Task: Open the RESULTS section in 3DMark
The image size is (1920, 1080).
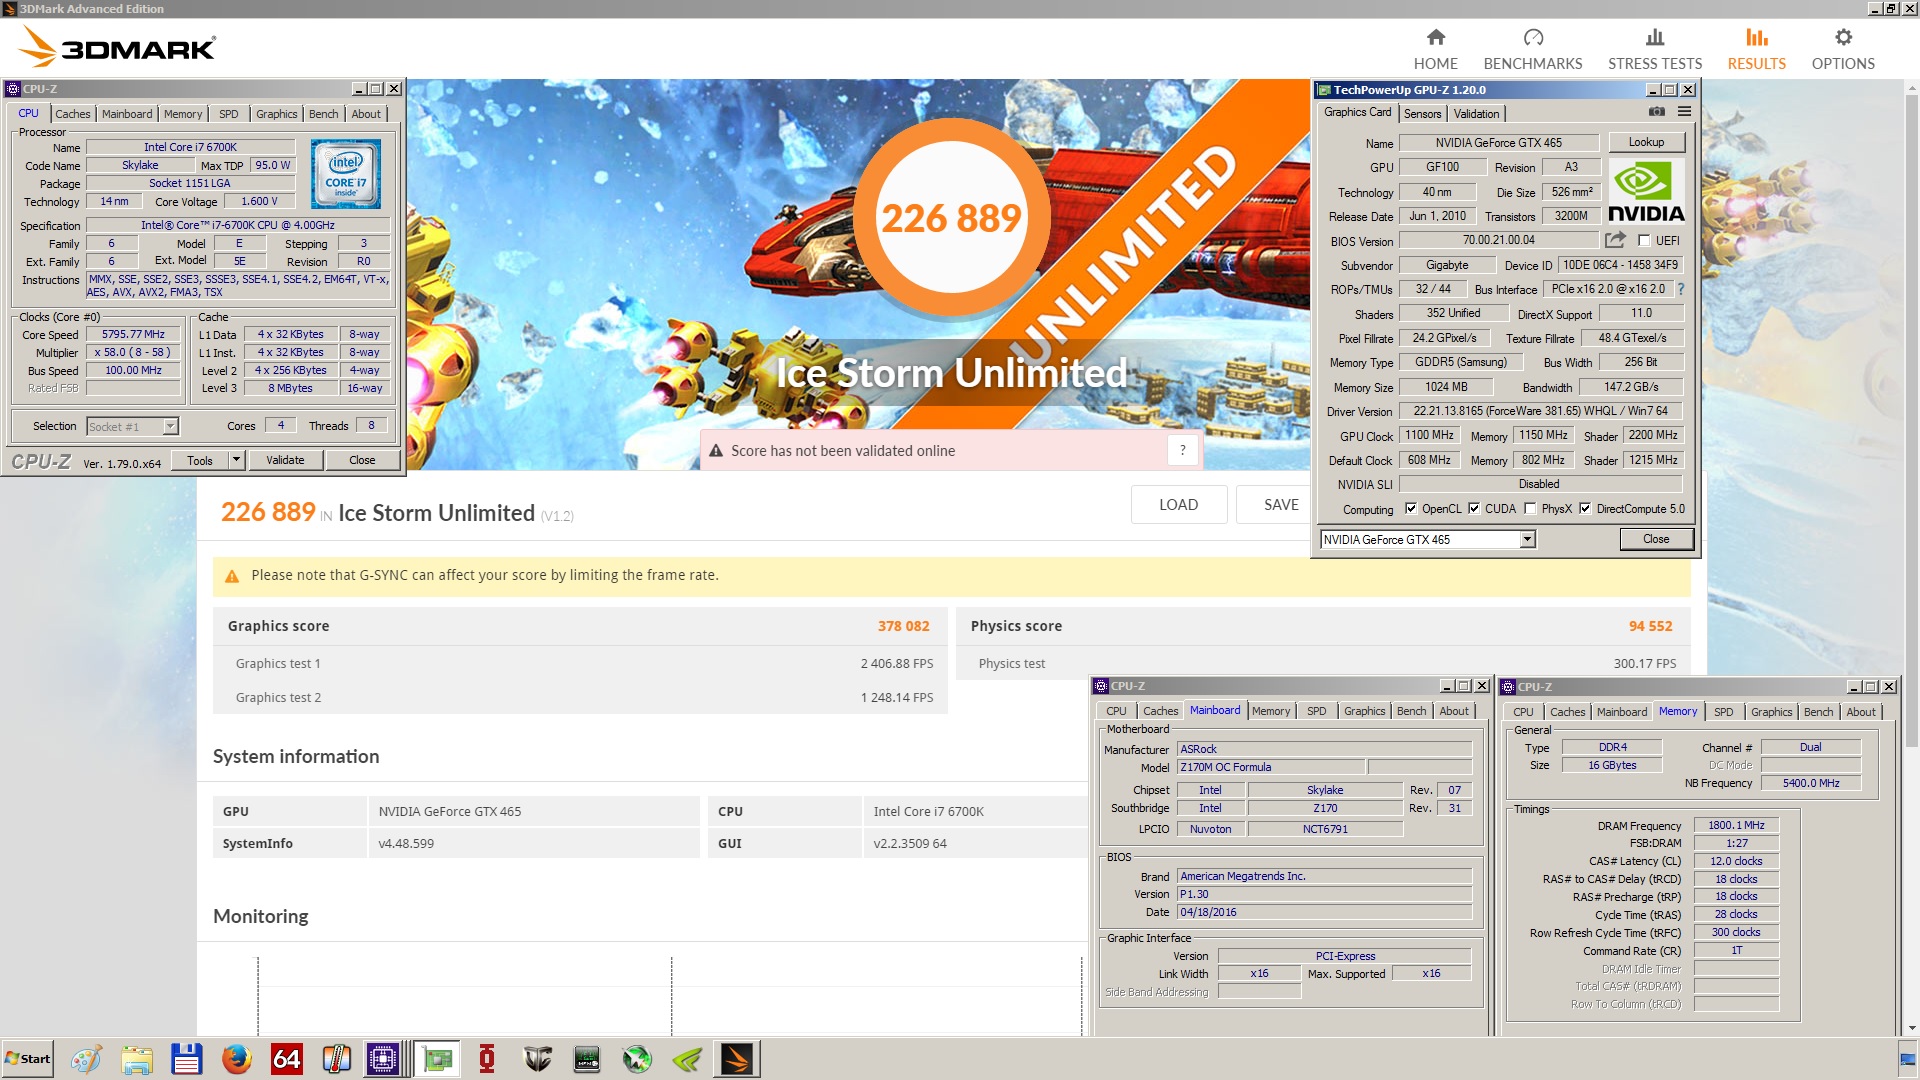Action: 1757,49
